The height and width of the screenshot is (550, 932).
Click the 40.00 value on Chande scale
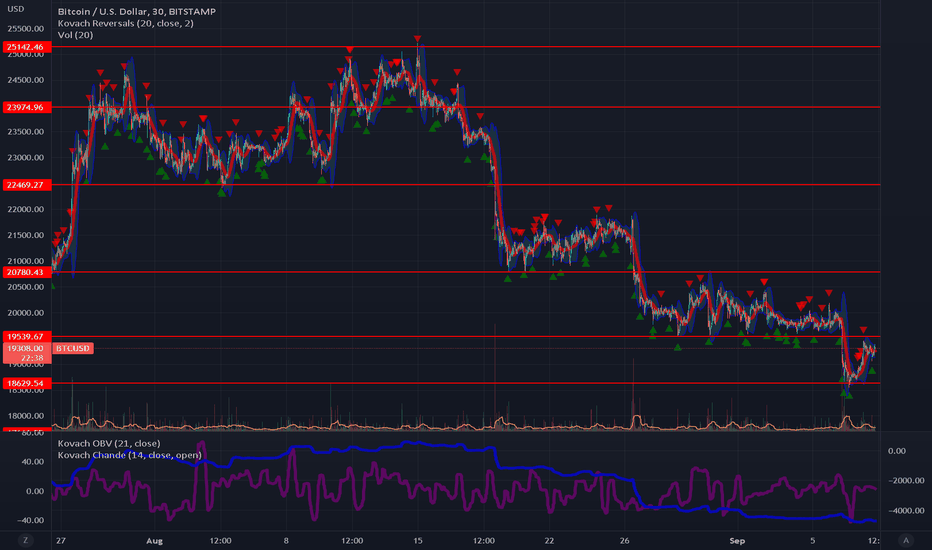(33, 461)
